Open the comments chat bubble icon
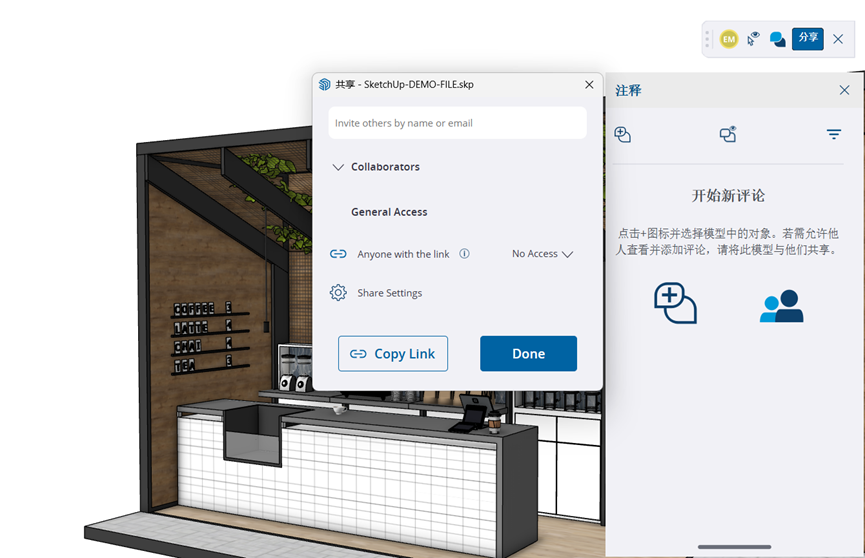Viewport: 865px width, 558px height. pos(777,39)
